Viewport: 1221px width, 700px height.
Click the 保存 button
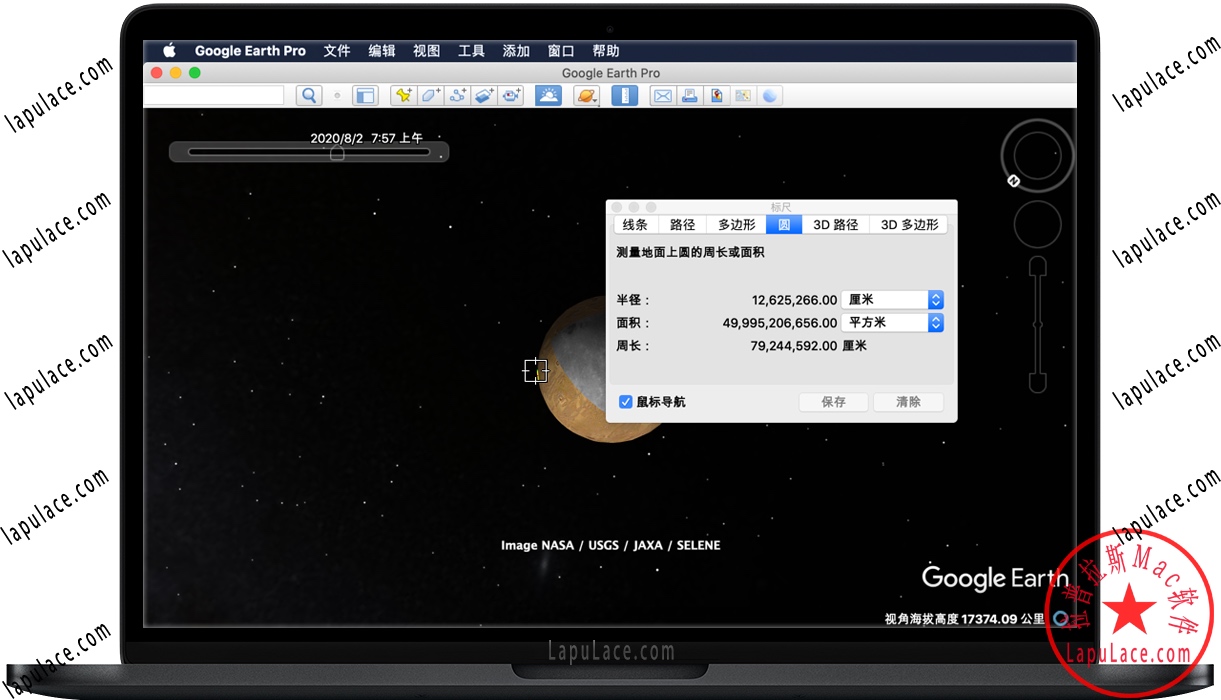click(x=833, y=402)
